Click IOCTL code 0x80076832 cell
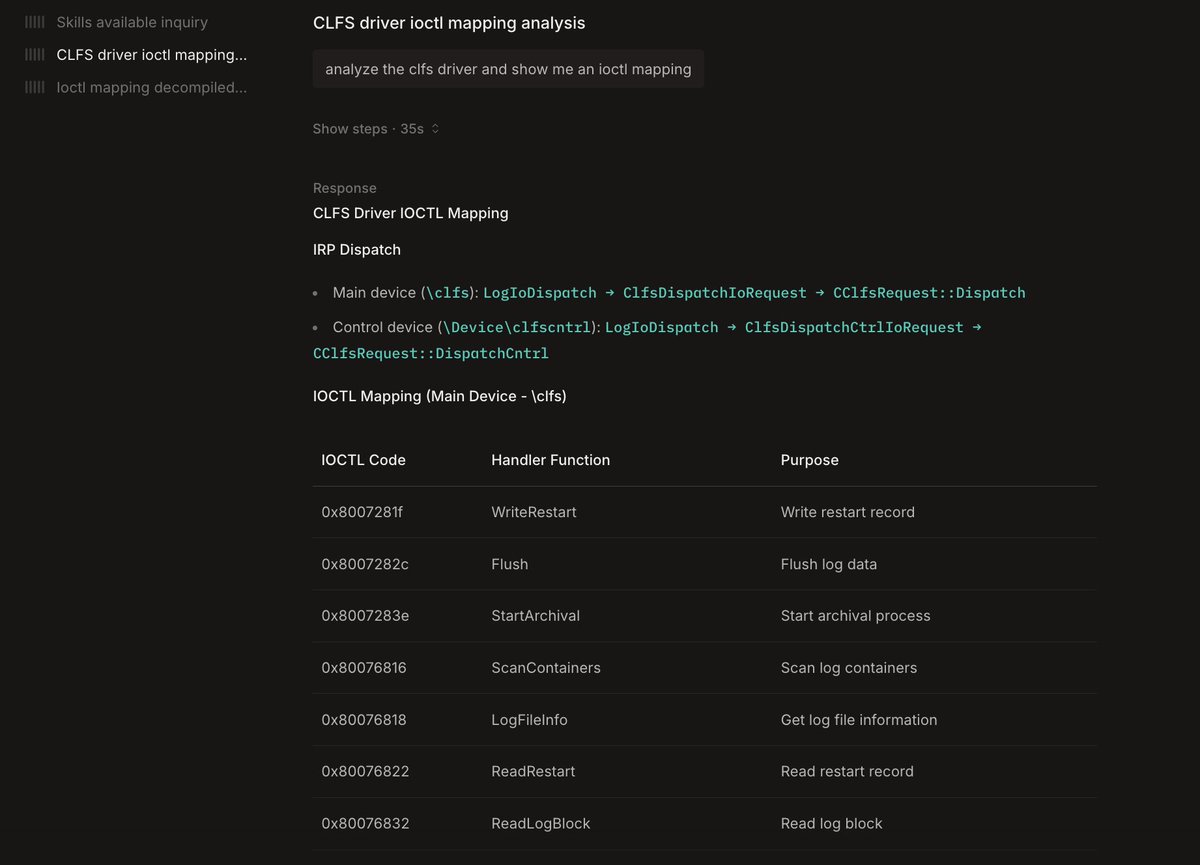Screen dimensions: 1200x865 pos(365,824)
